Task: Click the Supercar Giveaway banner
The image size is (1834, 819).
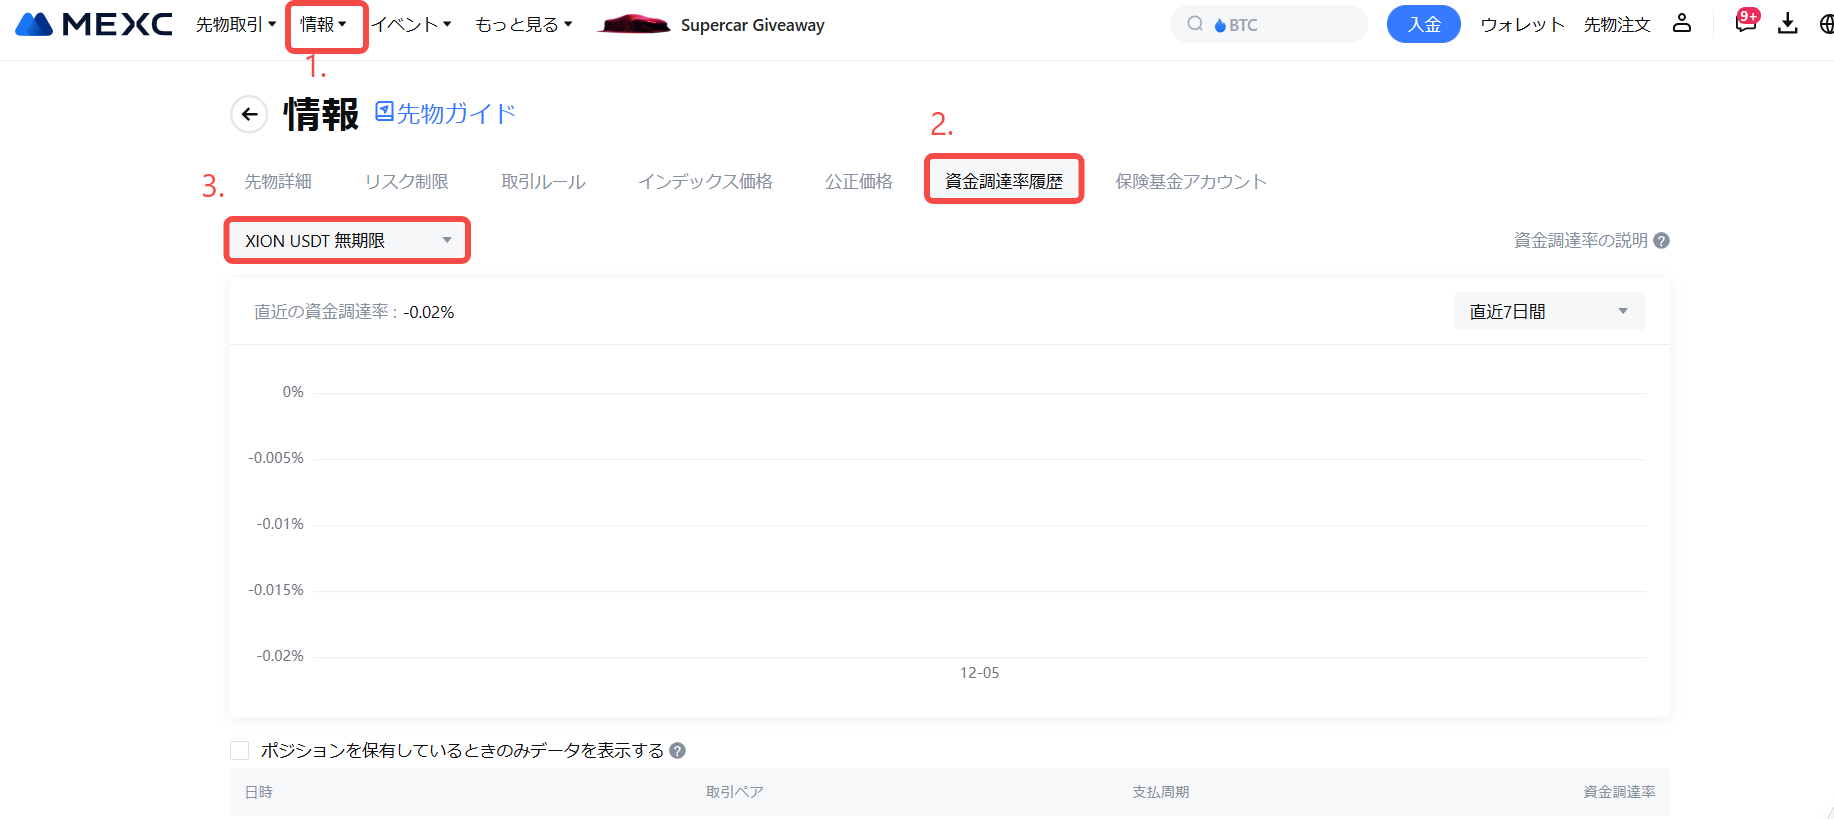Action: tap(712, 25)
